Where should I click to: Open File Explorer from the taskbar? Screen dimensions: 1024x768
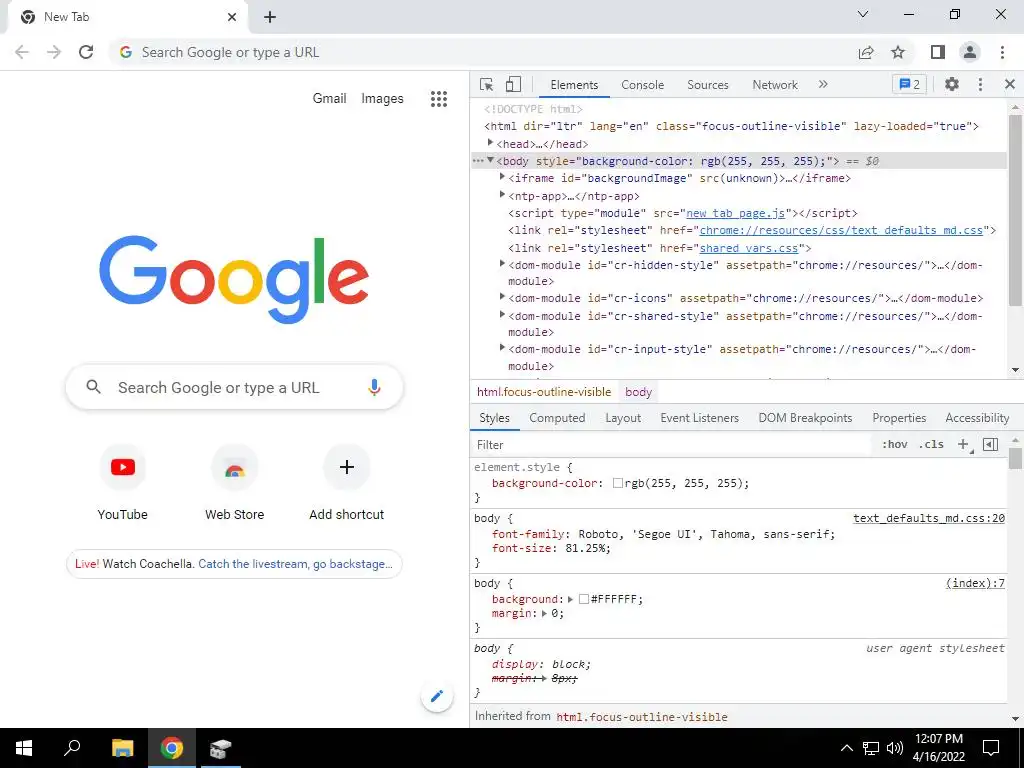pos(122,748)
